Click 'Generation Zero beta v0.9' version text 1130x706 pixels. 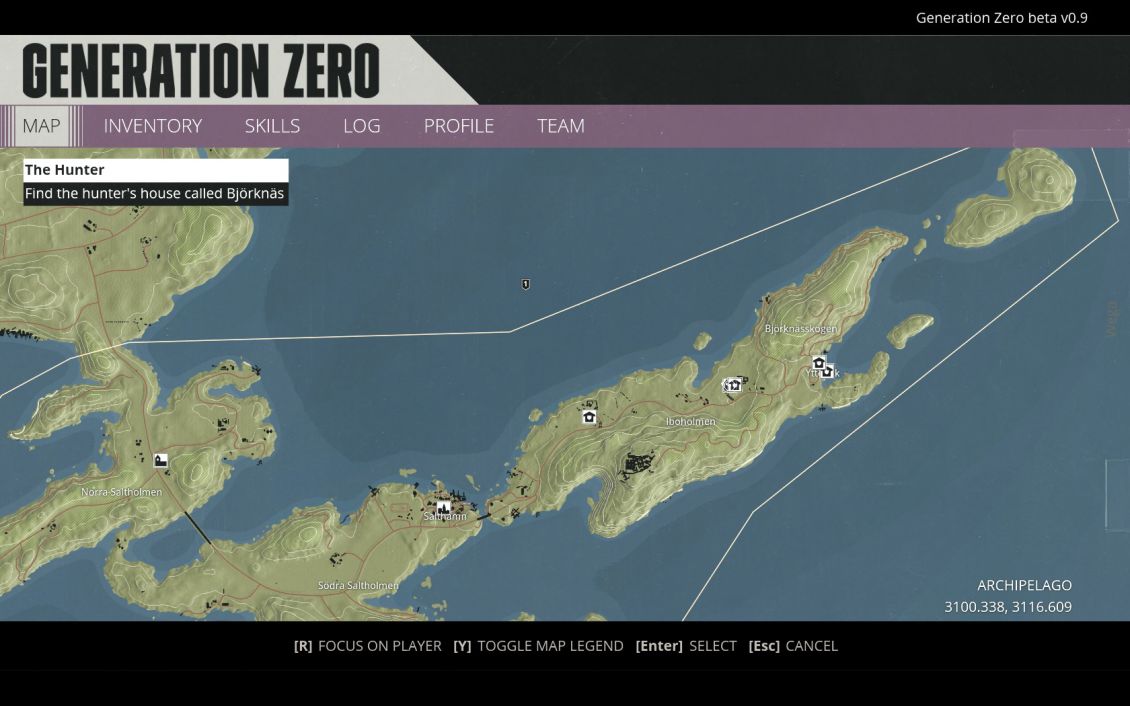pyautogui.click(x=1002, y=18)
